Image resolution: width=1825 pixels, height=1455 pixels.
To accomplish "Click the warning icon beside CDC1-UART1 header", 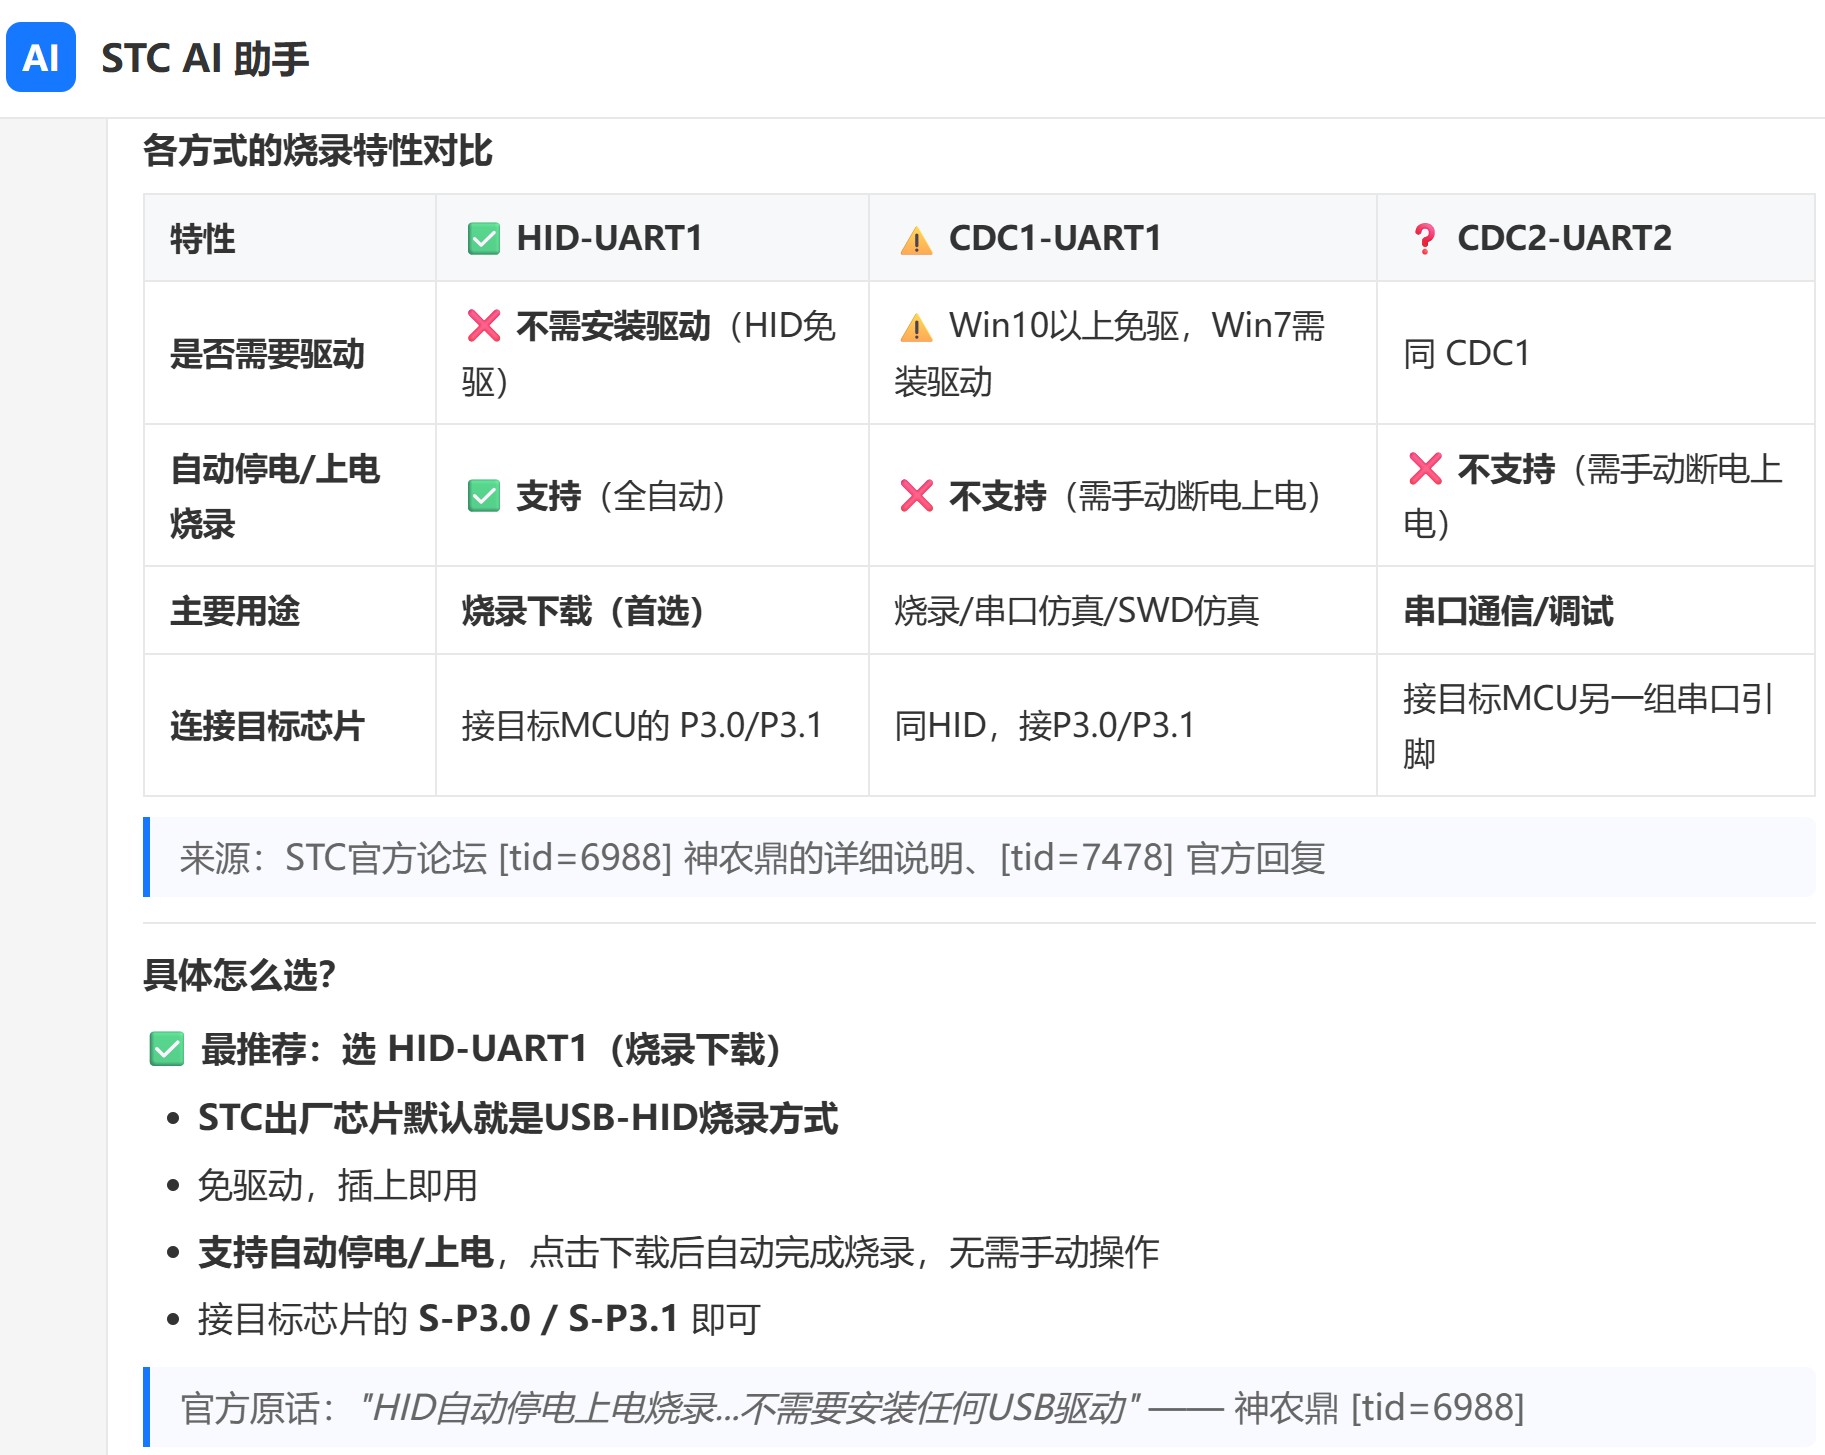I will (x=916, y=240).
